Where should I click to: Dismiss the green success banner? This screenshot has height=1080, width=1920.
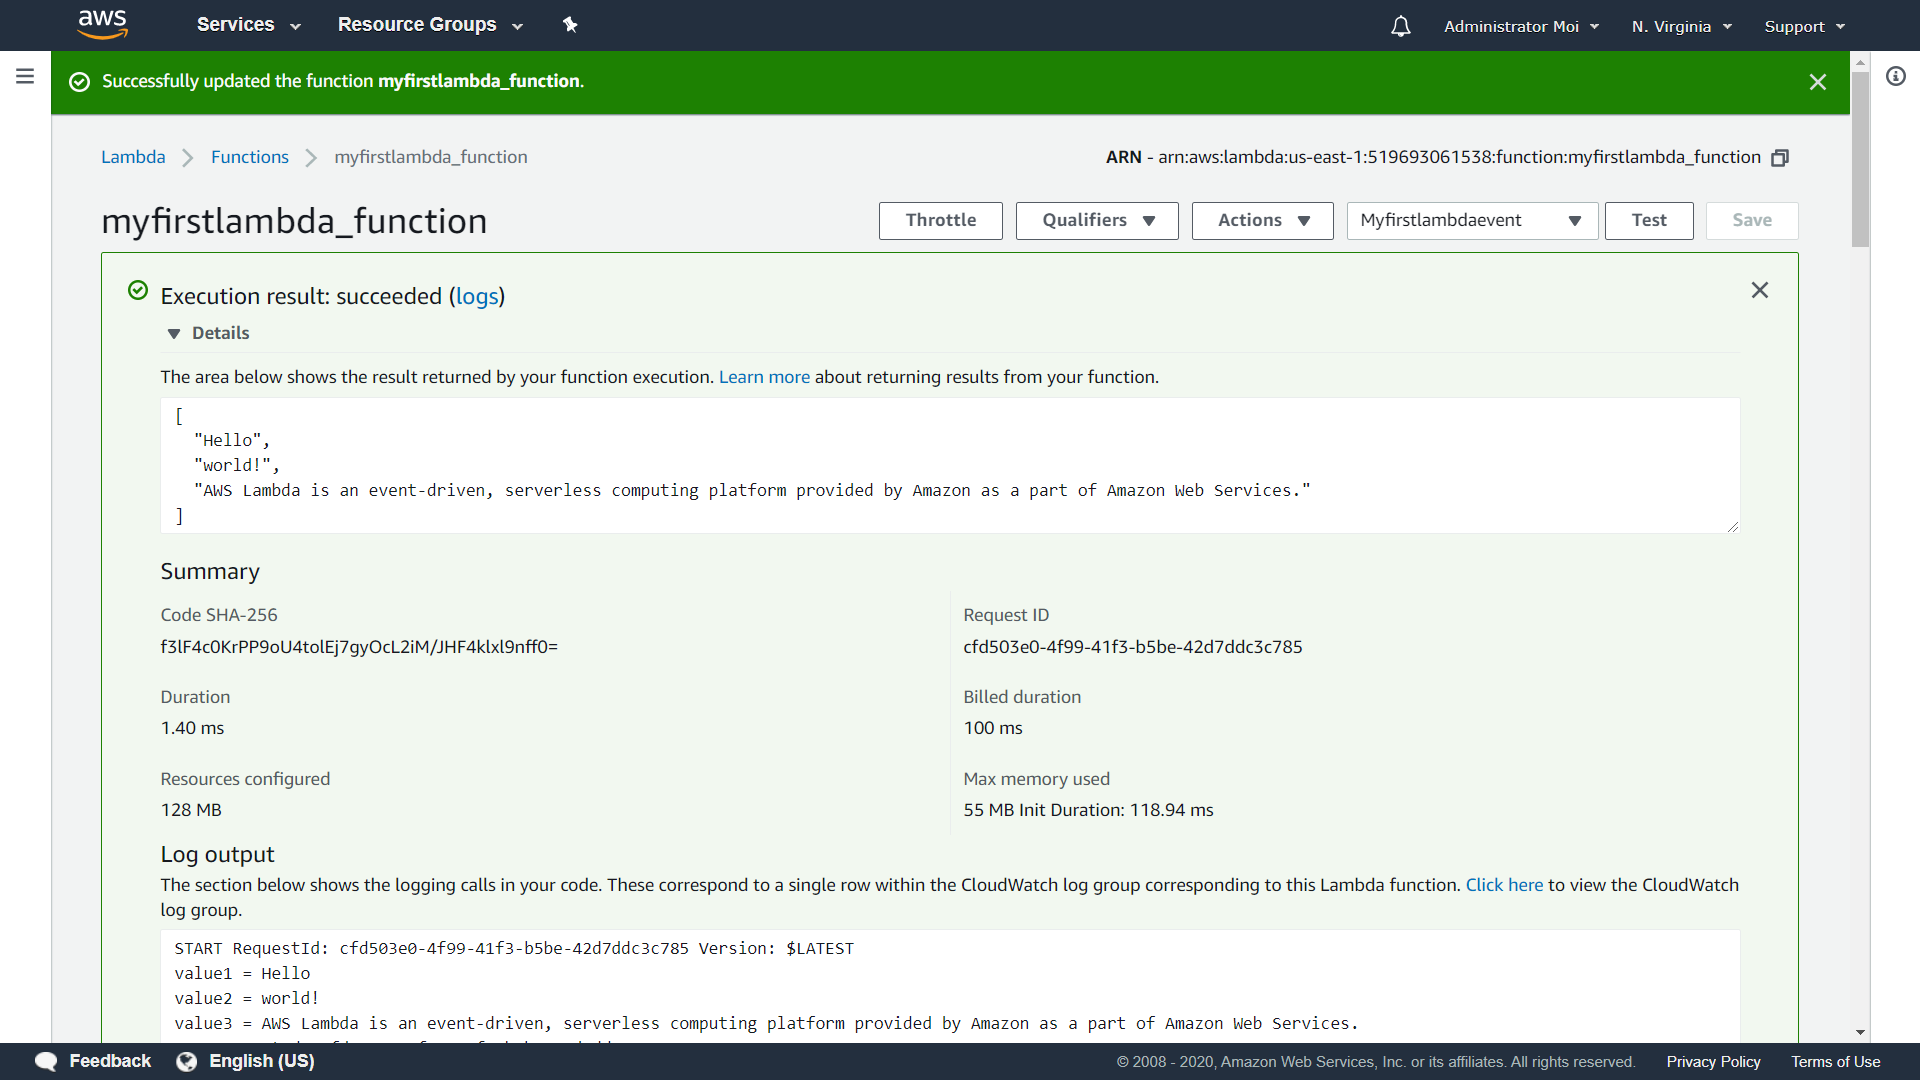[x=1817, y=82]
